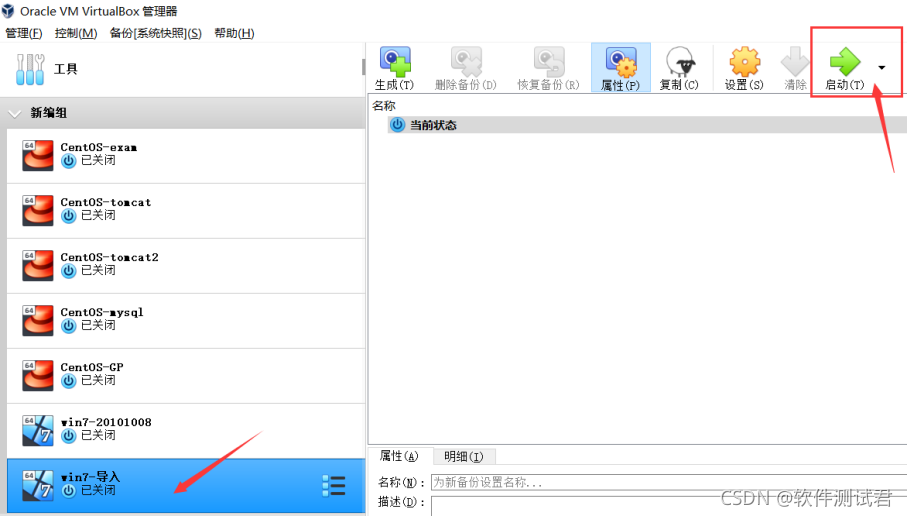
Task: Click 已关闭 status under win7-导入
Action: [98, 491]
